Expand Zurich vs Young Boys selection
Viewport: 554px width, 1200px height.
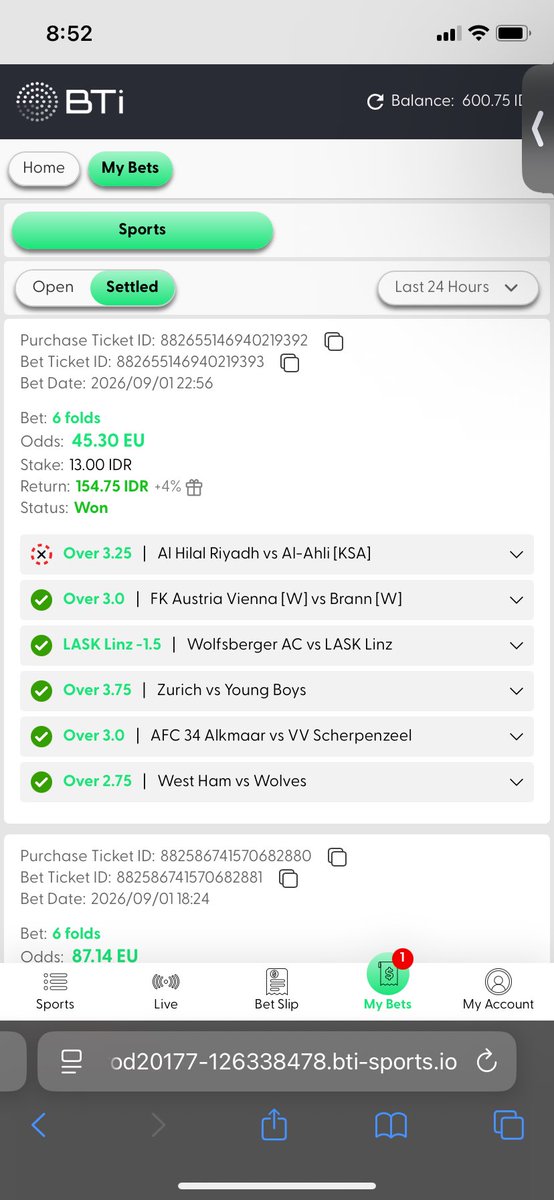277,691
